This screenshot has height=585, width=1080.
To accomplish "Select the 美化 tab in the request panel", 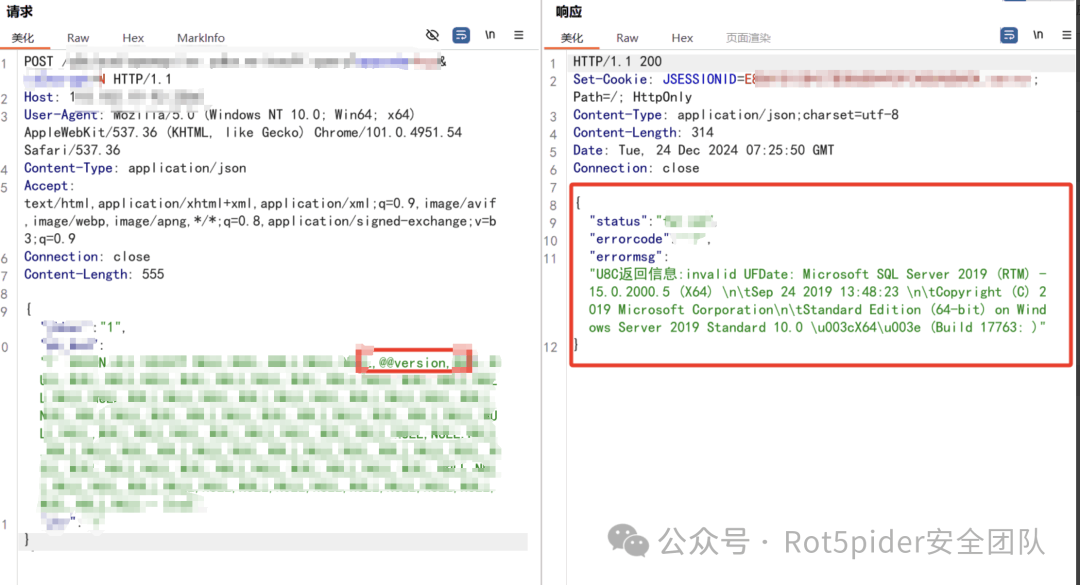I will click(23, 38).
